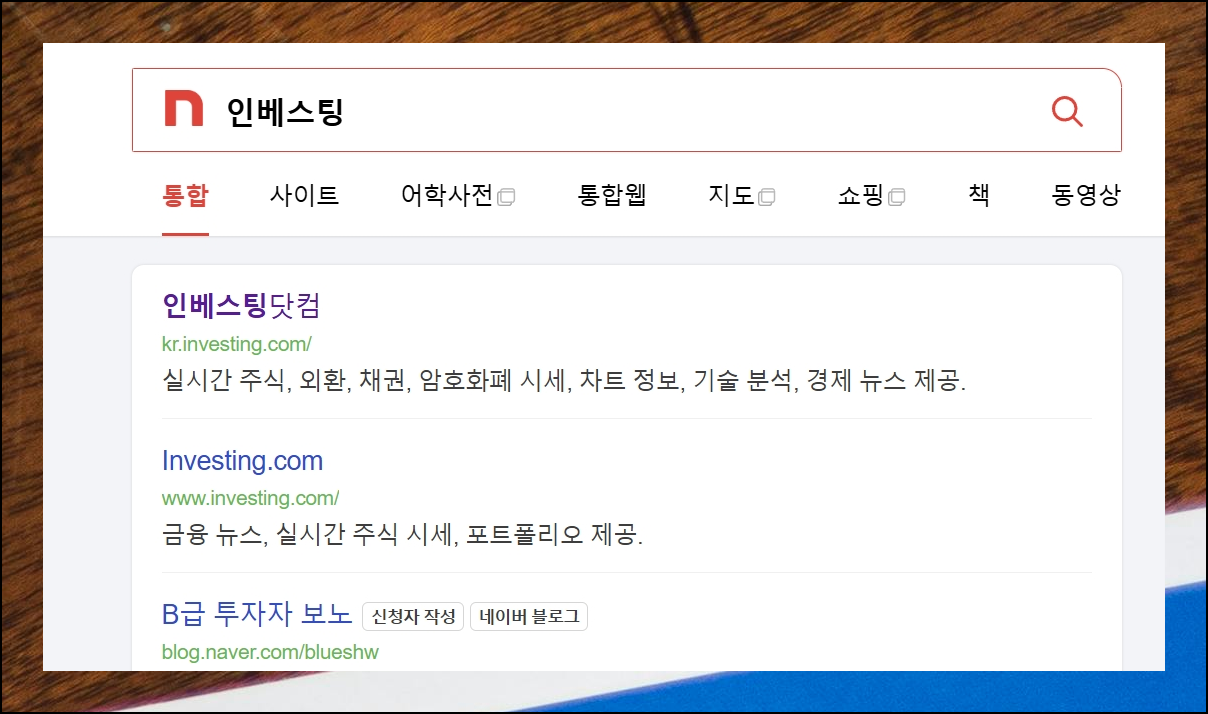1208x714 pixels.
Task: Click the blog.naver.com/blueshw URL
Action: [x=270, y=652]
